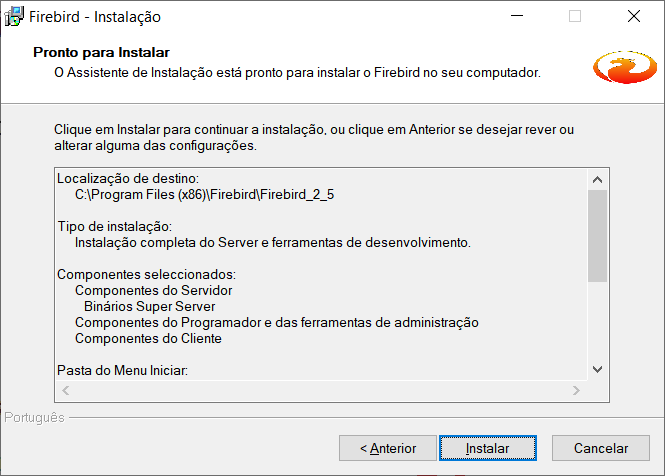The image size is (665, 476).
Task: Cancel setup with the Cancelar button
Action: [x=600, y=449]
